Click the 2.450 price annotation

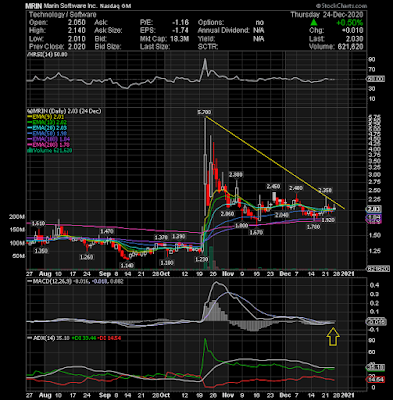point(273,186)
